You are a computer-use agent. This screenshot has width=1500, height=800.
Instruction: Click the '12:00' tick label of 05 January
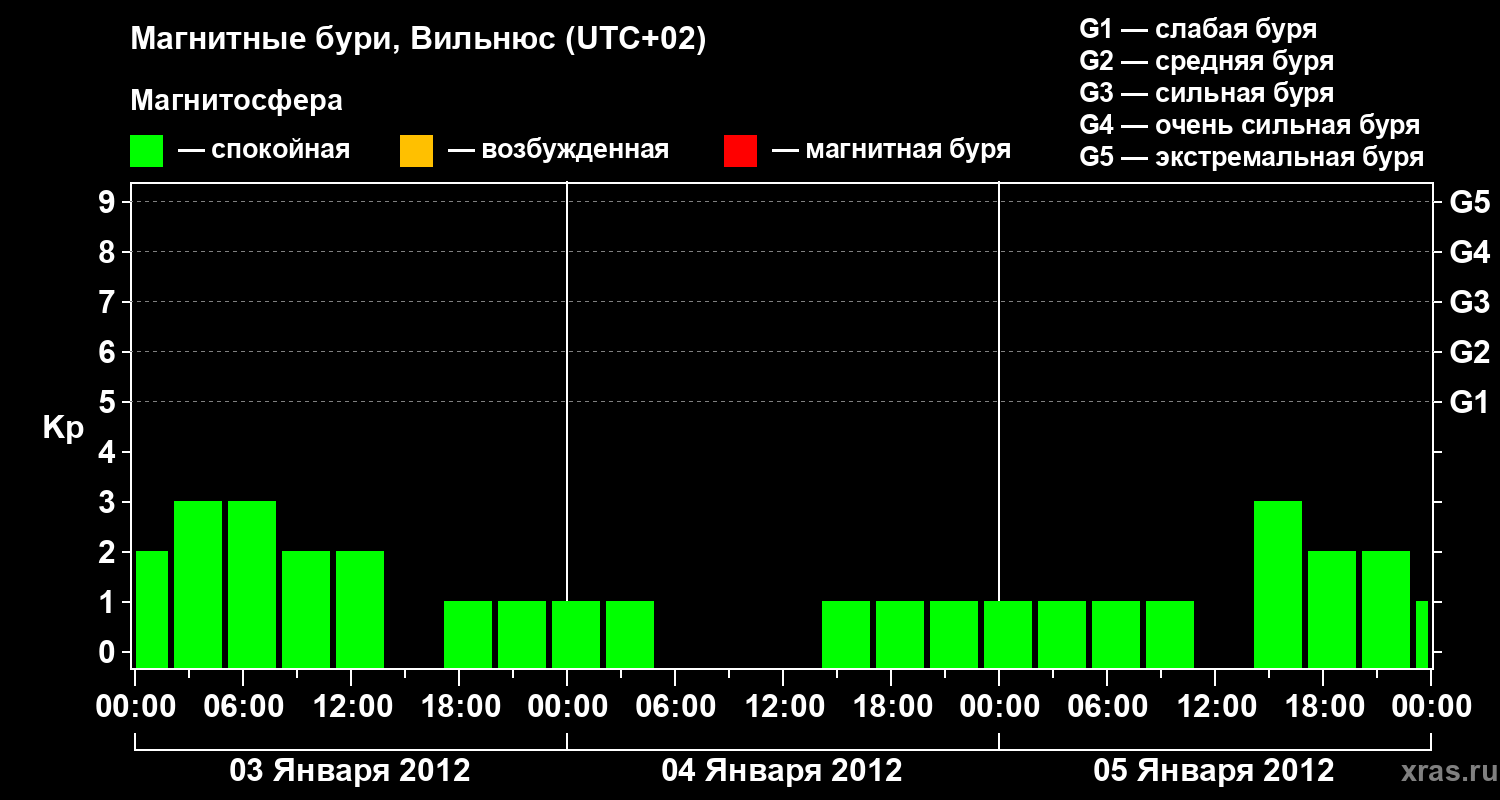click(x=1216, y=706)
